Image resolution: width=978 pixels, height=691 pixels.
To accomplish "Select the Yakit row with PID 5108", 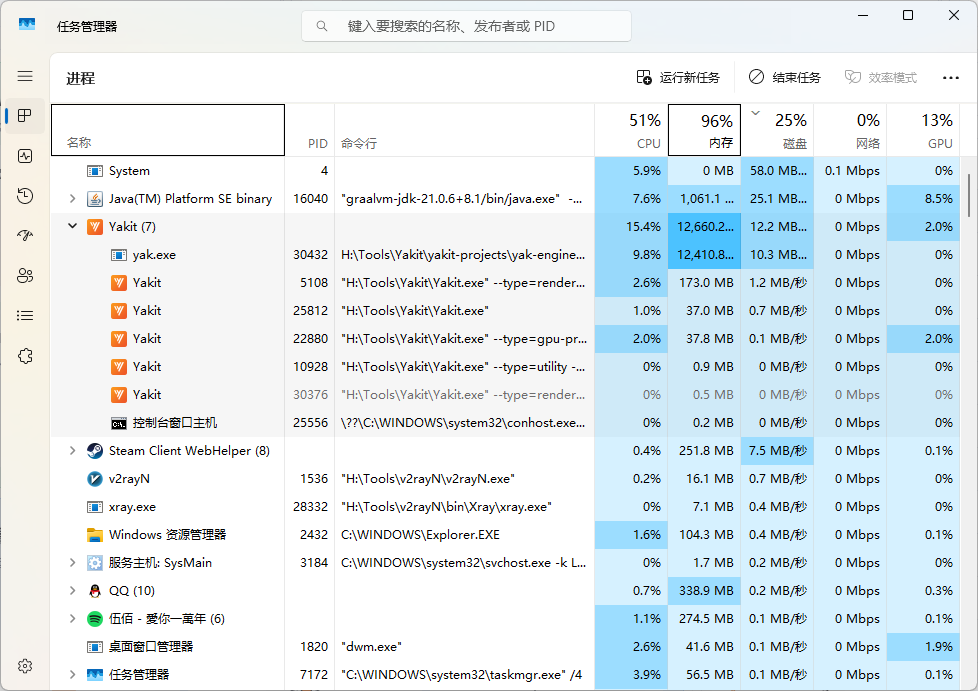I will coord(505,283).
